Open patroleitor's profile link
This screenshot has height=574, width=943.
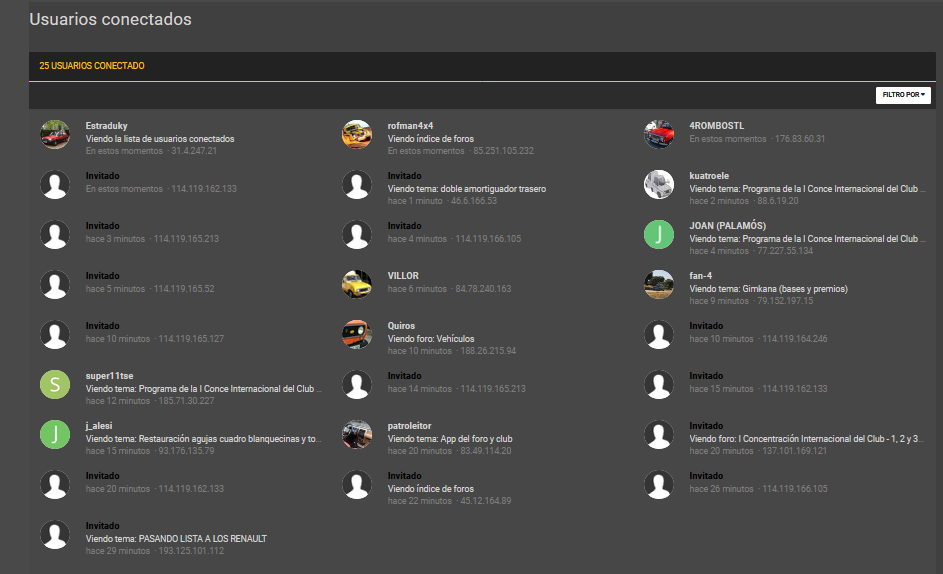click(x=410, y=425)
